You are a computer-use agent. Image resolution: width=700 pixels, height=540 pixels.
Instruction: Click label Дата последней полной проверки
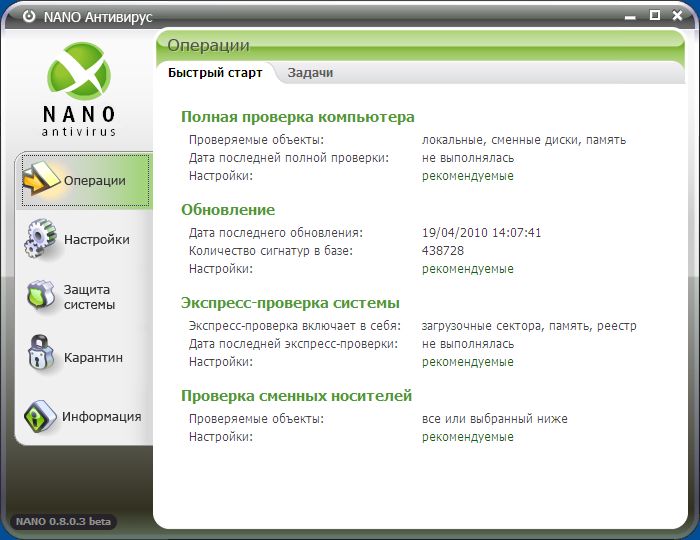coord(289,158)
